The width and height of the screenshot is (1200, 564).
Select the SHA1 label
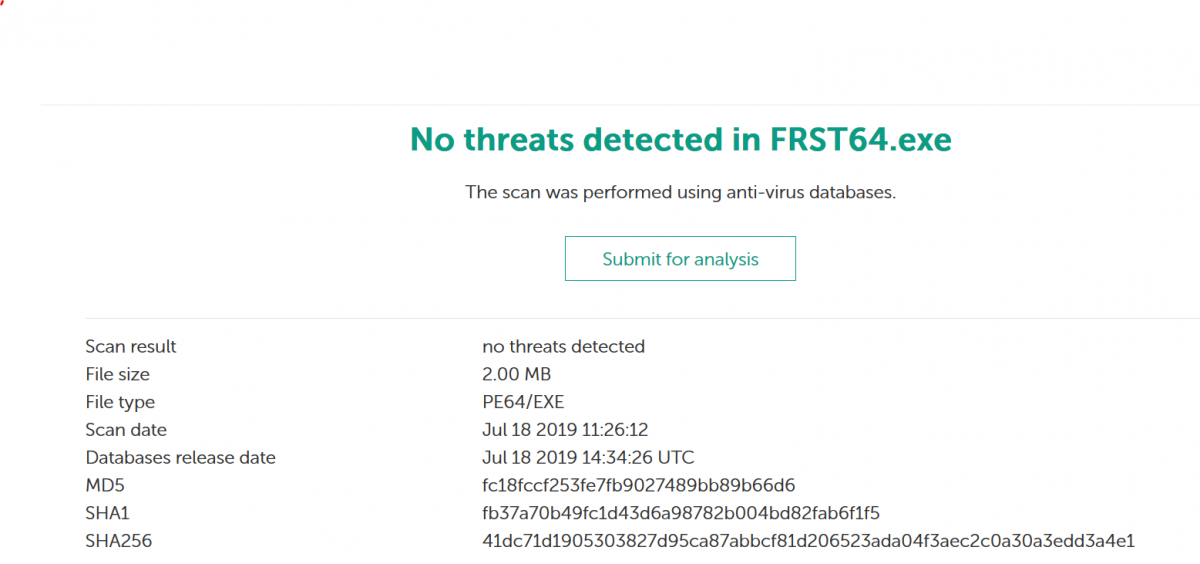click(x=107, y=514)
